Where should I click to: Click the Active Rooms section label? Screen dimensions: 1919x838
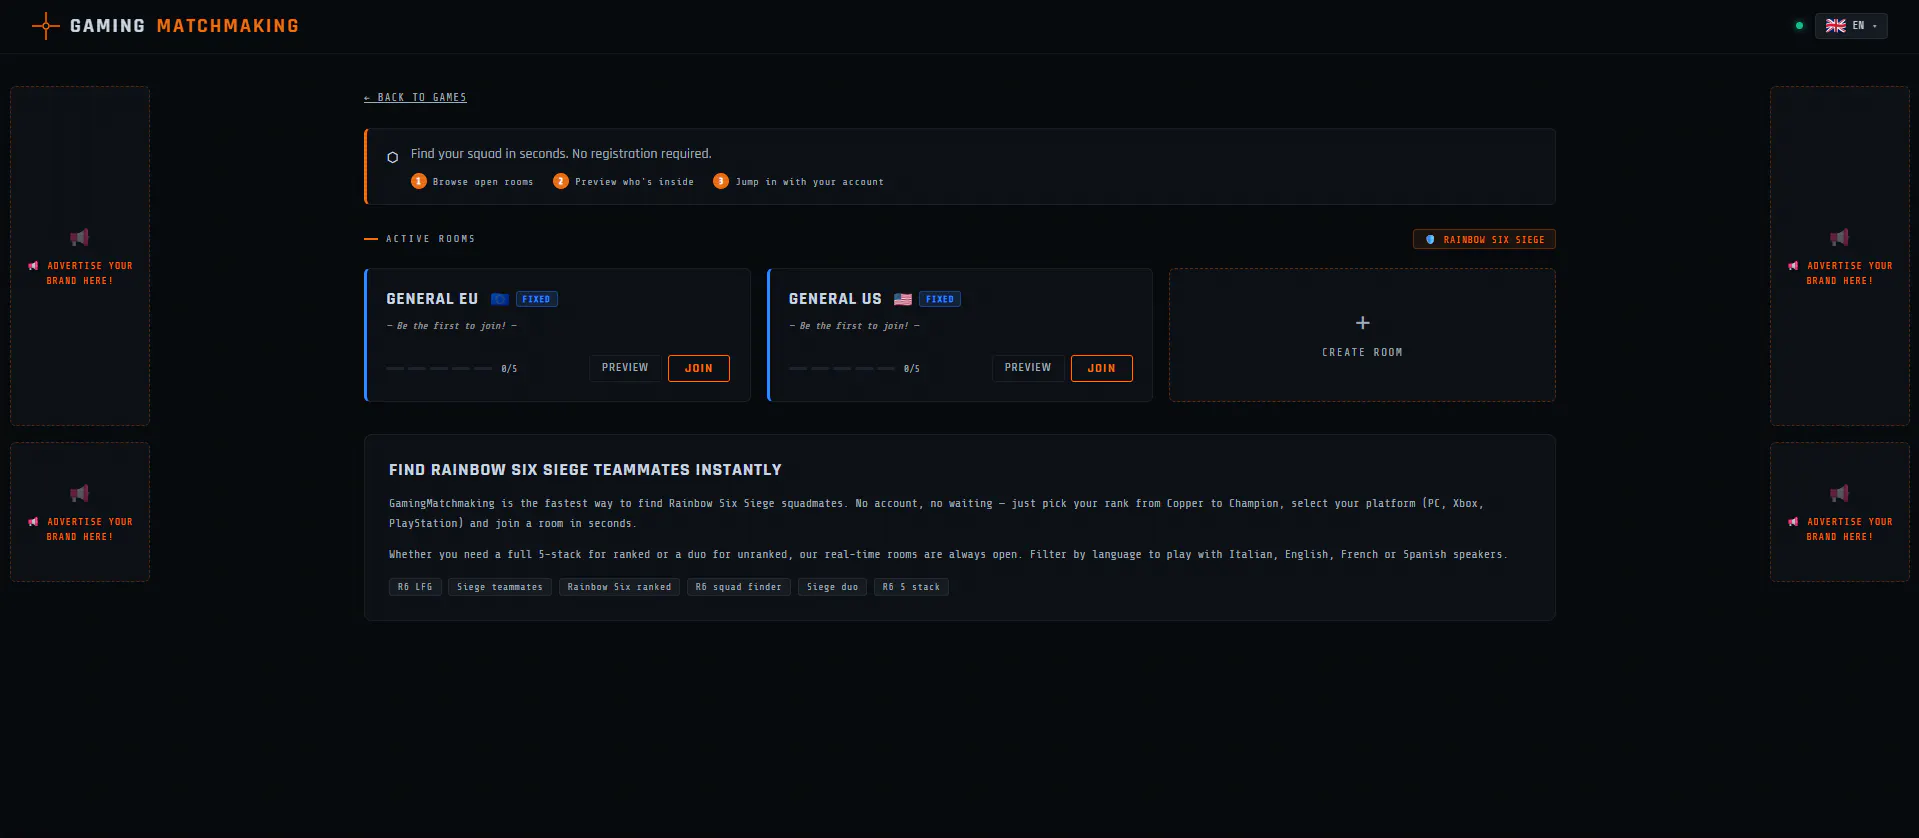click(430, 239)
